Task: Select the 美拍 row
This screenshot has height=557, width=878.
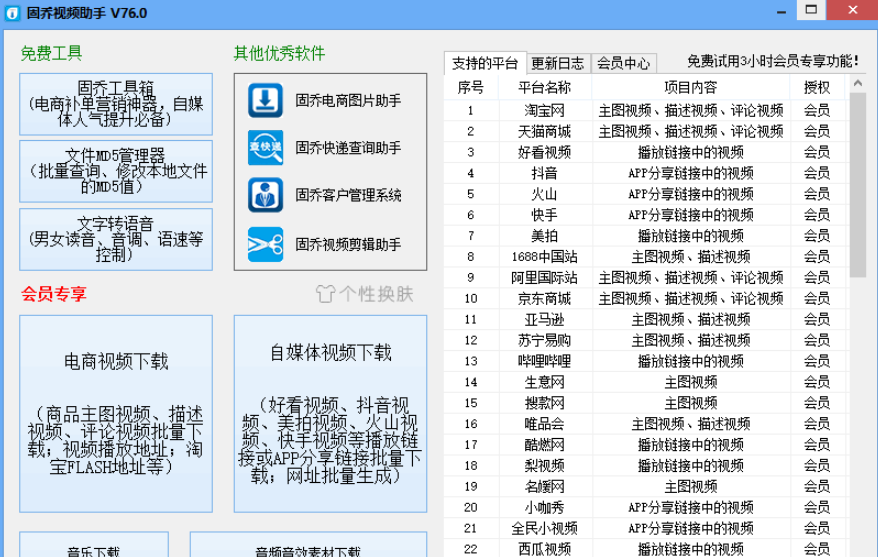Action: (647, 236)
